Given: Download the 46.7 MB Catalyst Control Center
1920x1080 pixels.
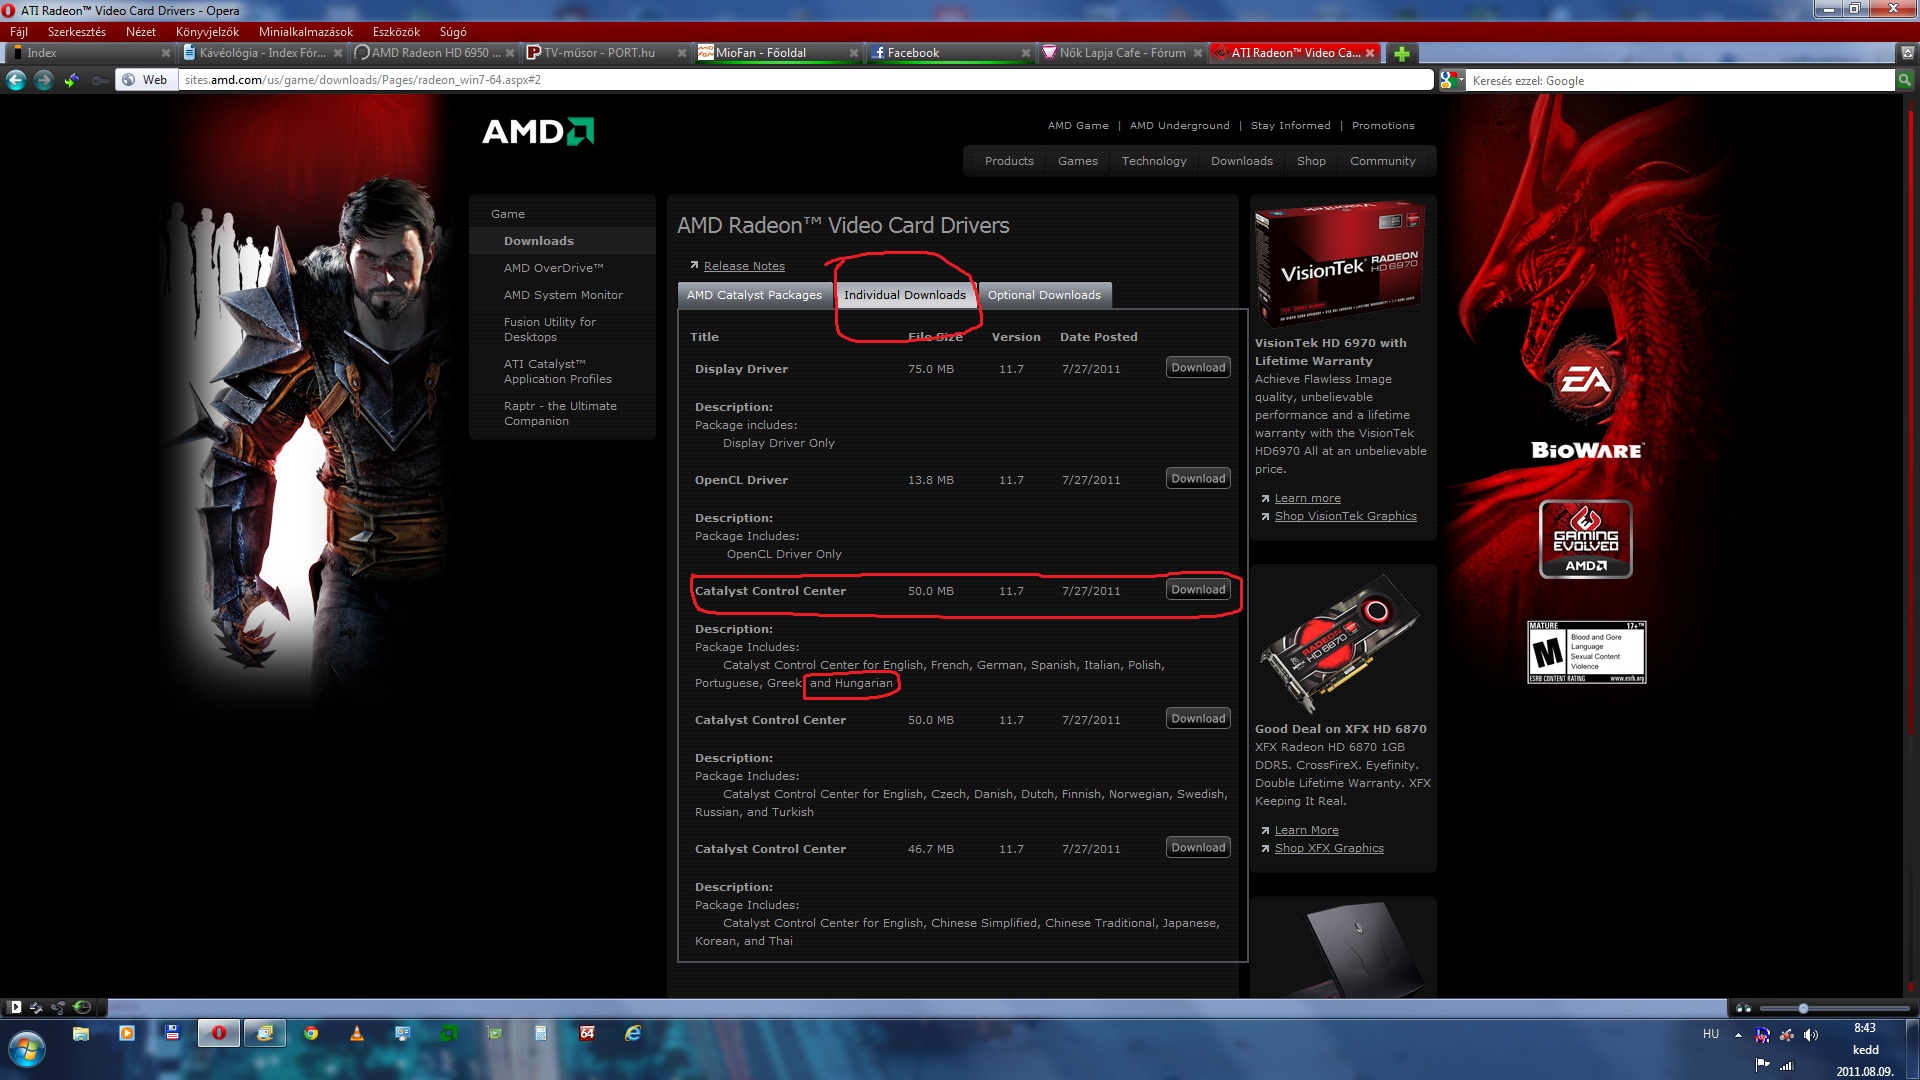Looking at the screenshot, I should [1198, 848].
